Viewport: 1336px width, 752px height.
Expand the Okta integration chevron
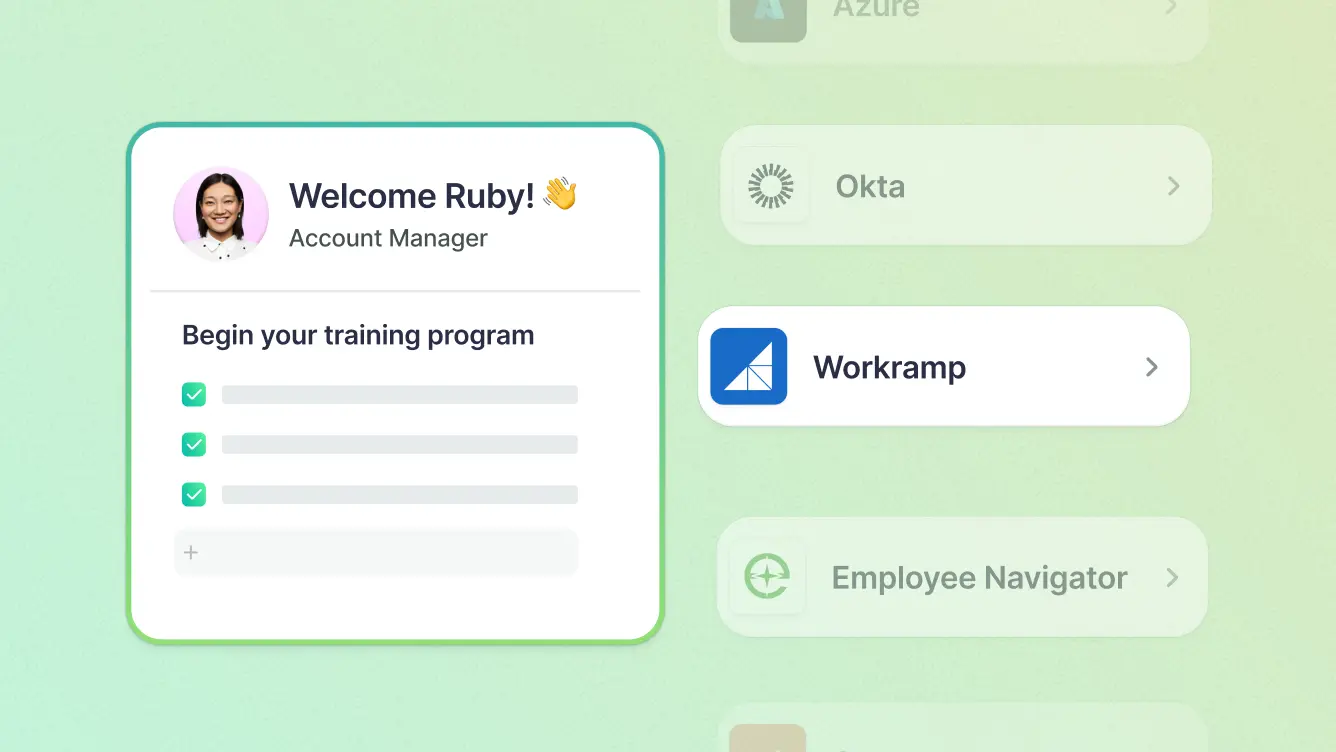click(1173, 186)
